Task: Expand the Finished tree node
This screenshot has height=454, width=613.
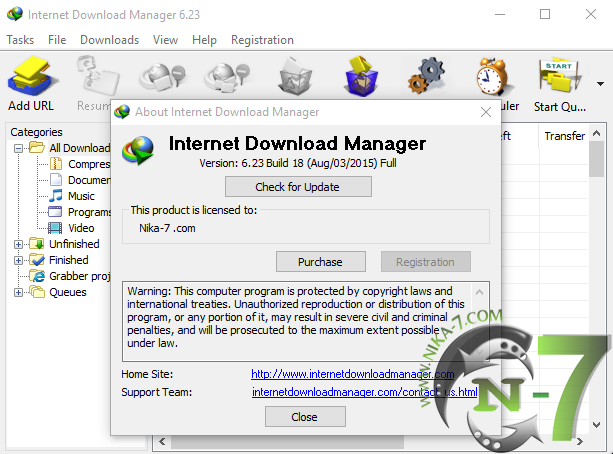Action: pos(18,260)
